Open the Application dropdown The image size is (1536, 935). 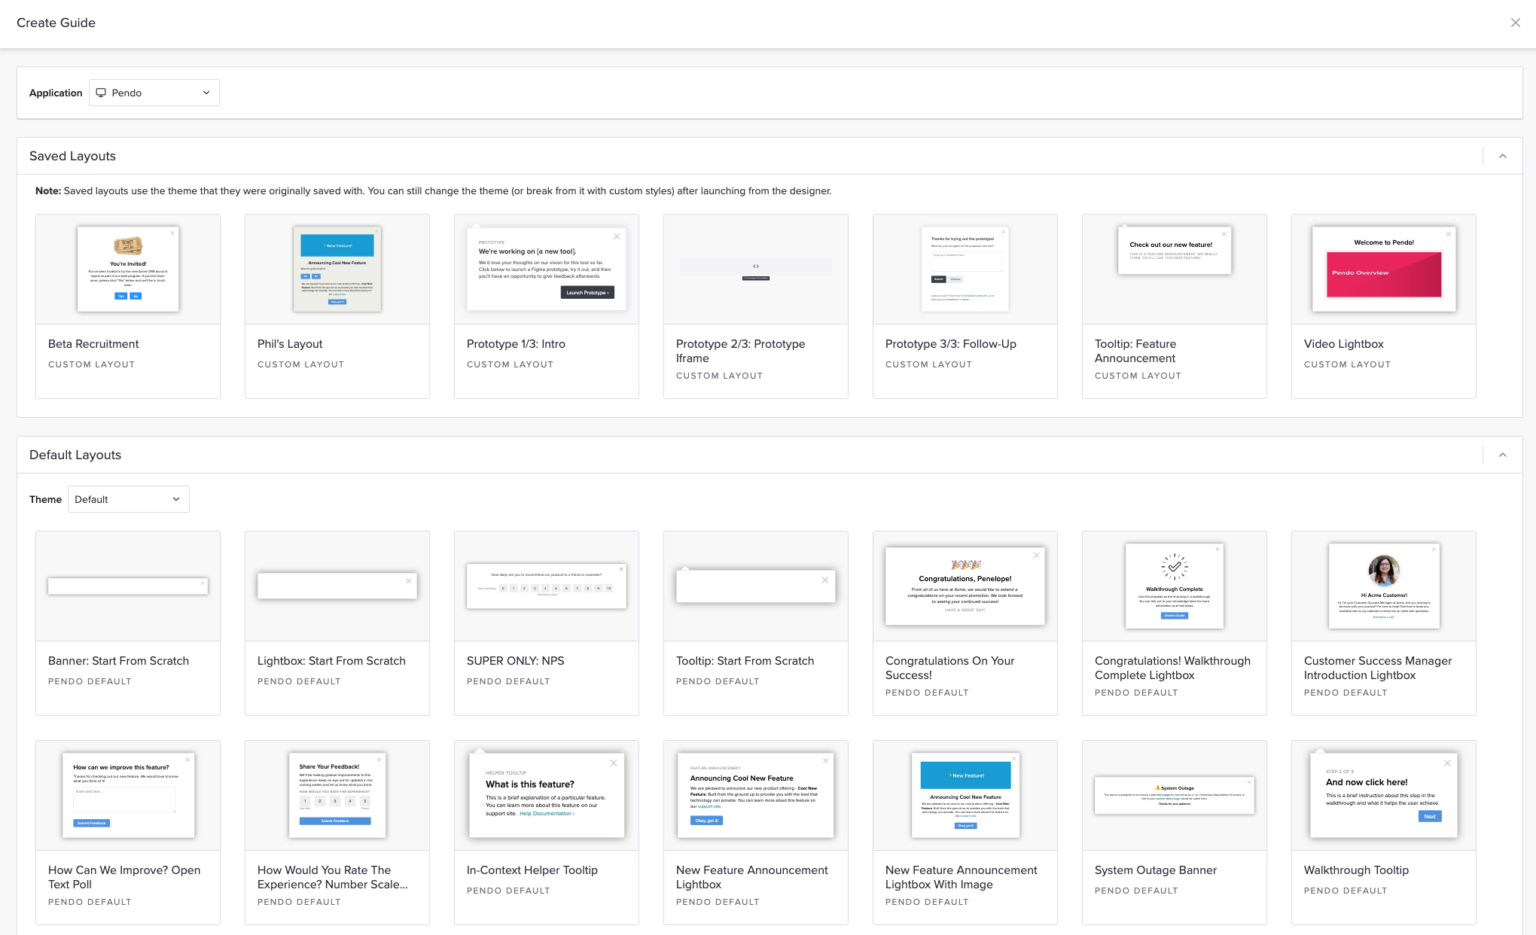coord(154,92)
